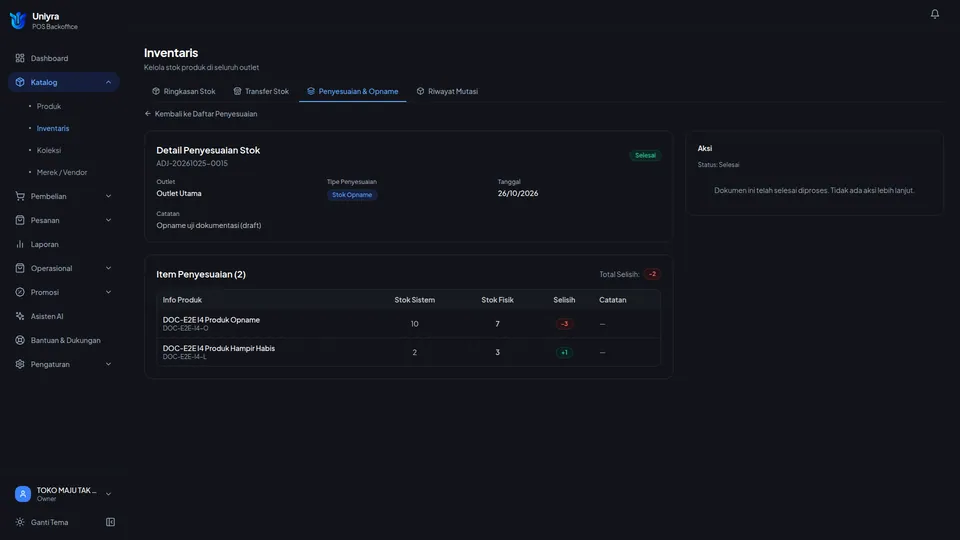
Task: Click the Uniyra logo icon
Action: coord(18,20)
